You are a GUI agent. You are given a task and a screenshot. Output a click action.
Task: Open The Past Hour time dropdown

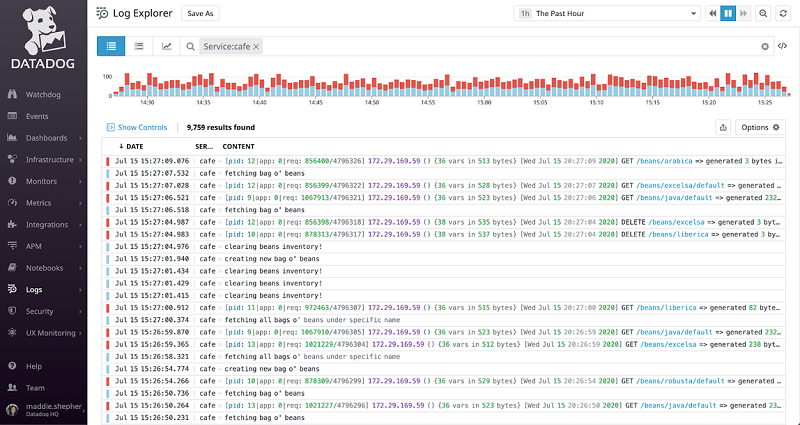[607, 14]
